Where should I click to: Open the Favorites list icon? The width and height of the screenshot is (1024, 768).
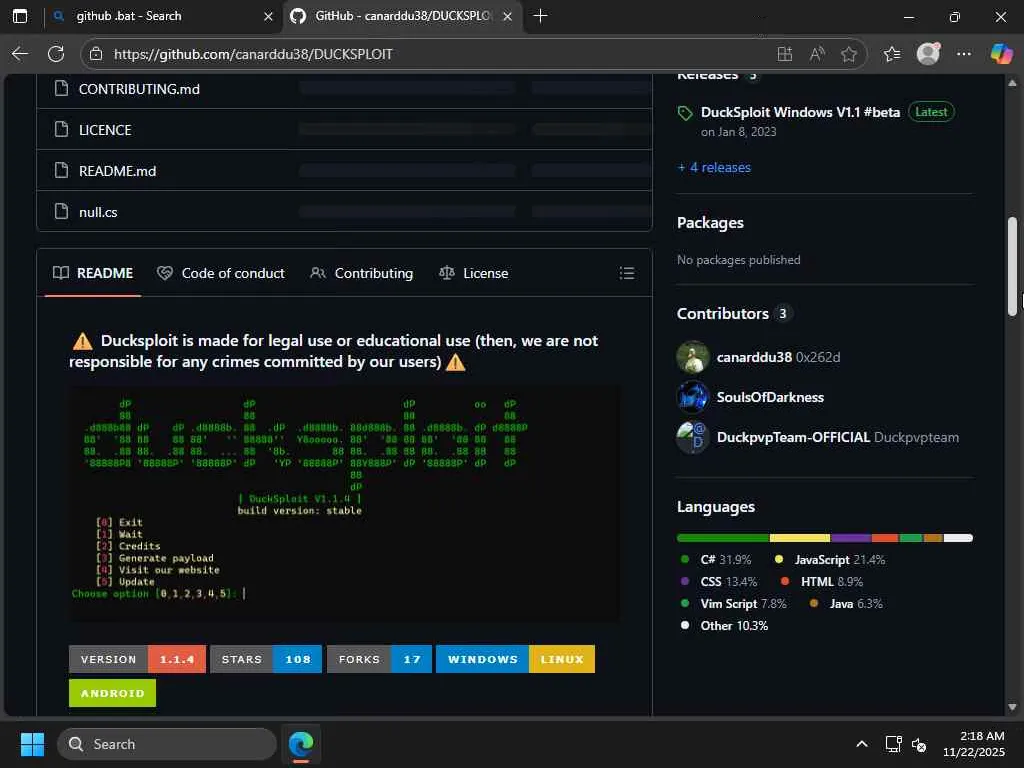pyautogui.click(x=892, y=54)
